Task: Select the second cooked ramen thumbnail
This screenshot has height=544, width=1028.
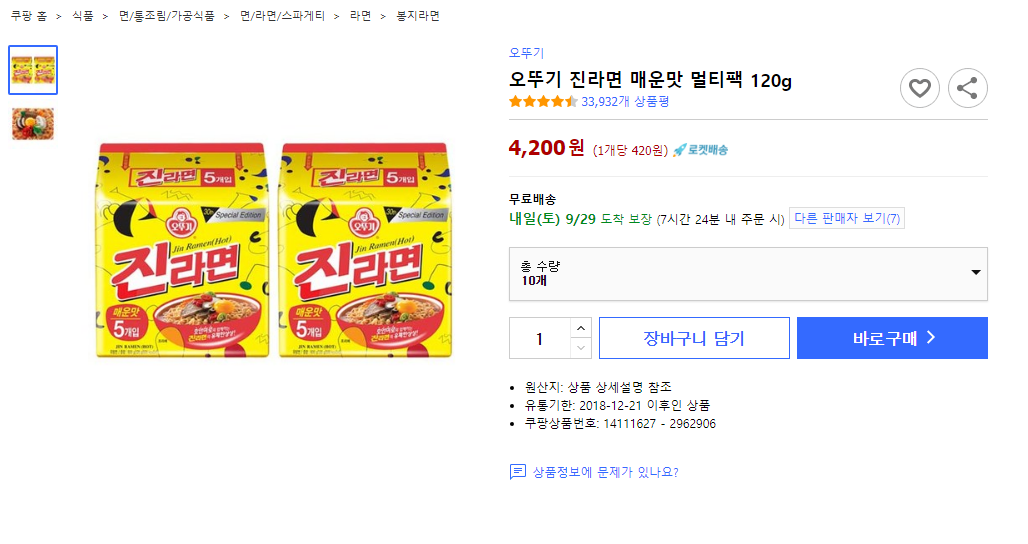Action: [x=33, y=123]
